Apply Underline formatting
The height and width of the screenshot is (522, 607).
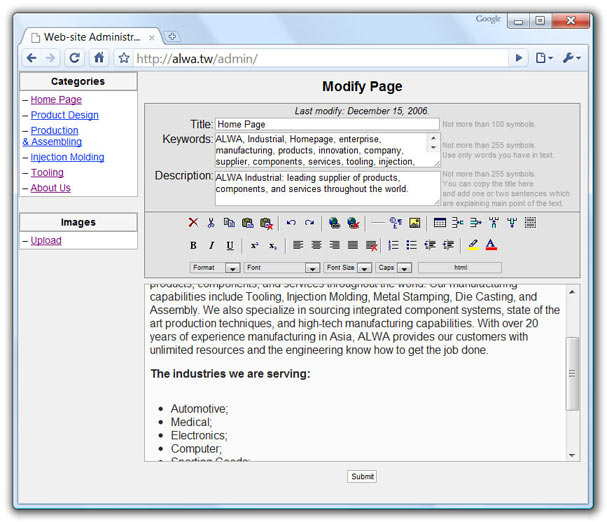(230, 246)
